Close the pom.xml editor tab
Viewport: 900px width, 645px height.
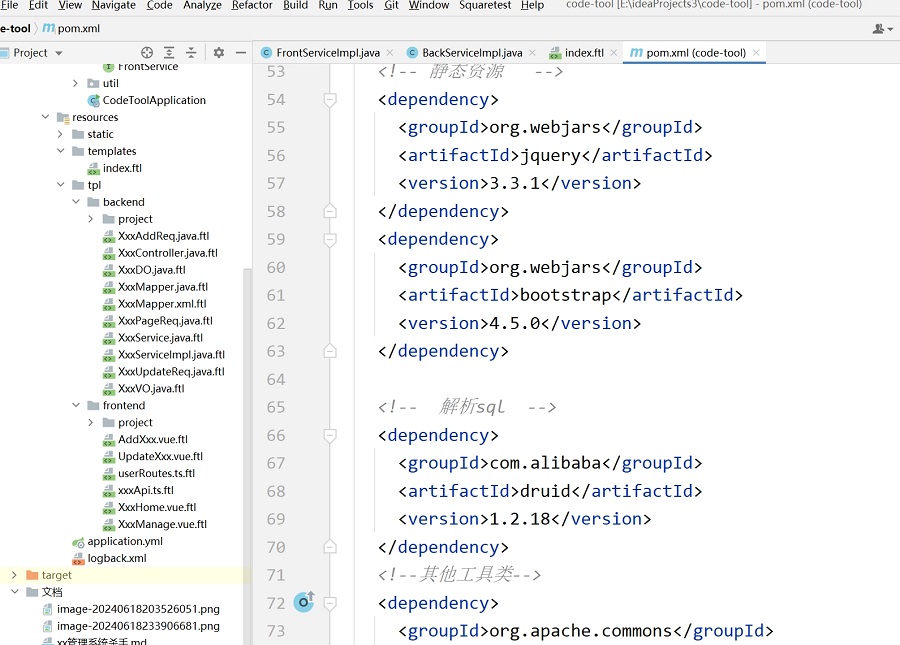[756, 52]
